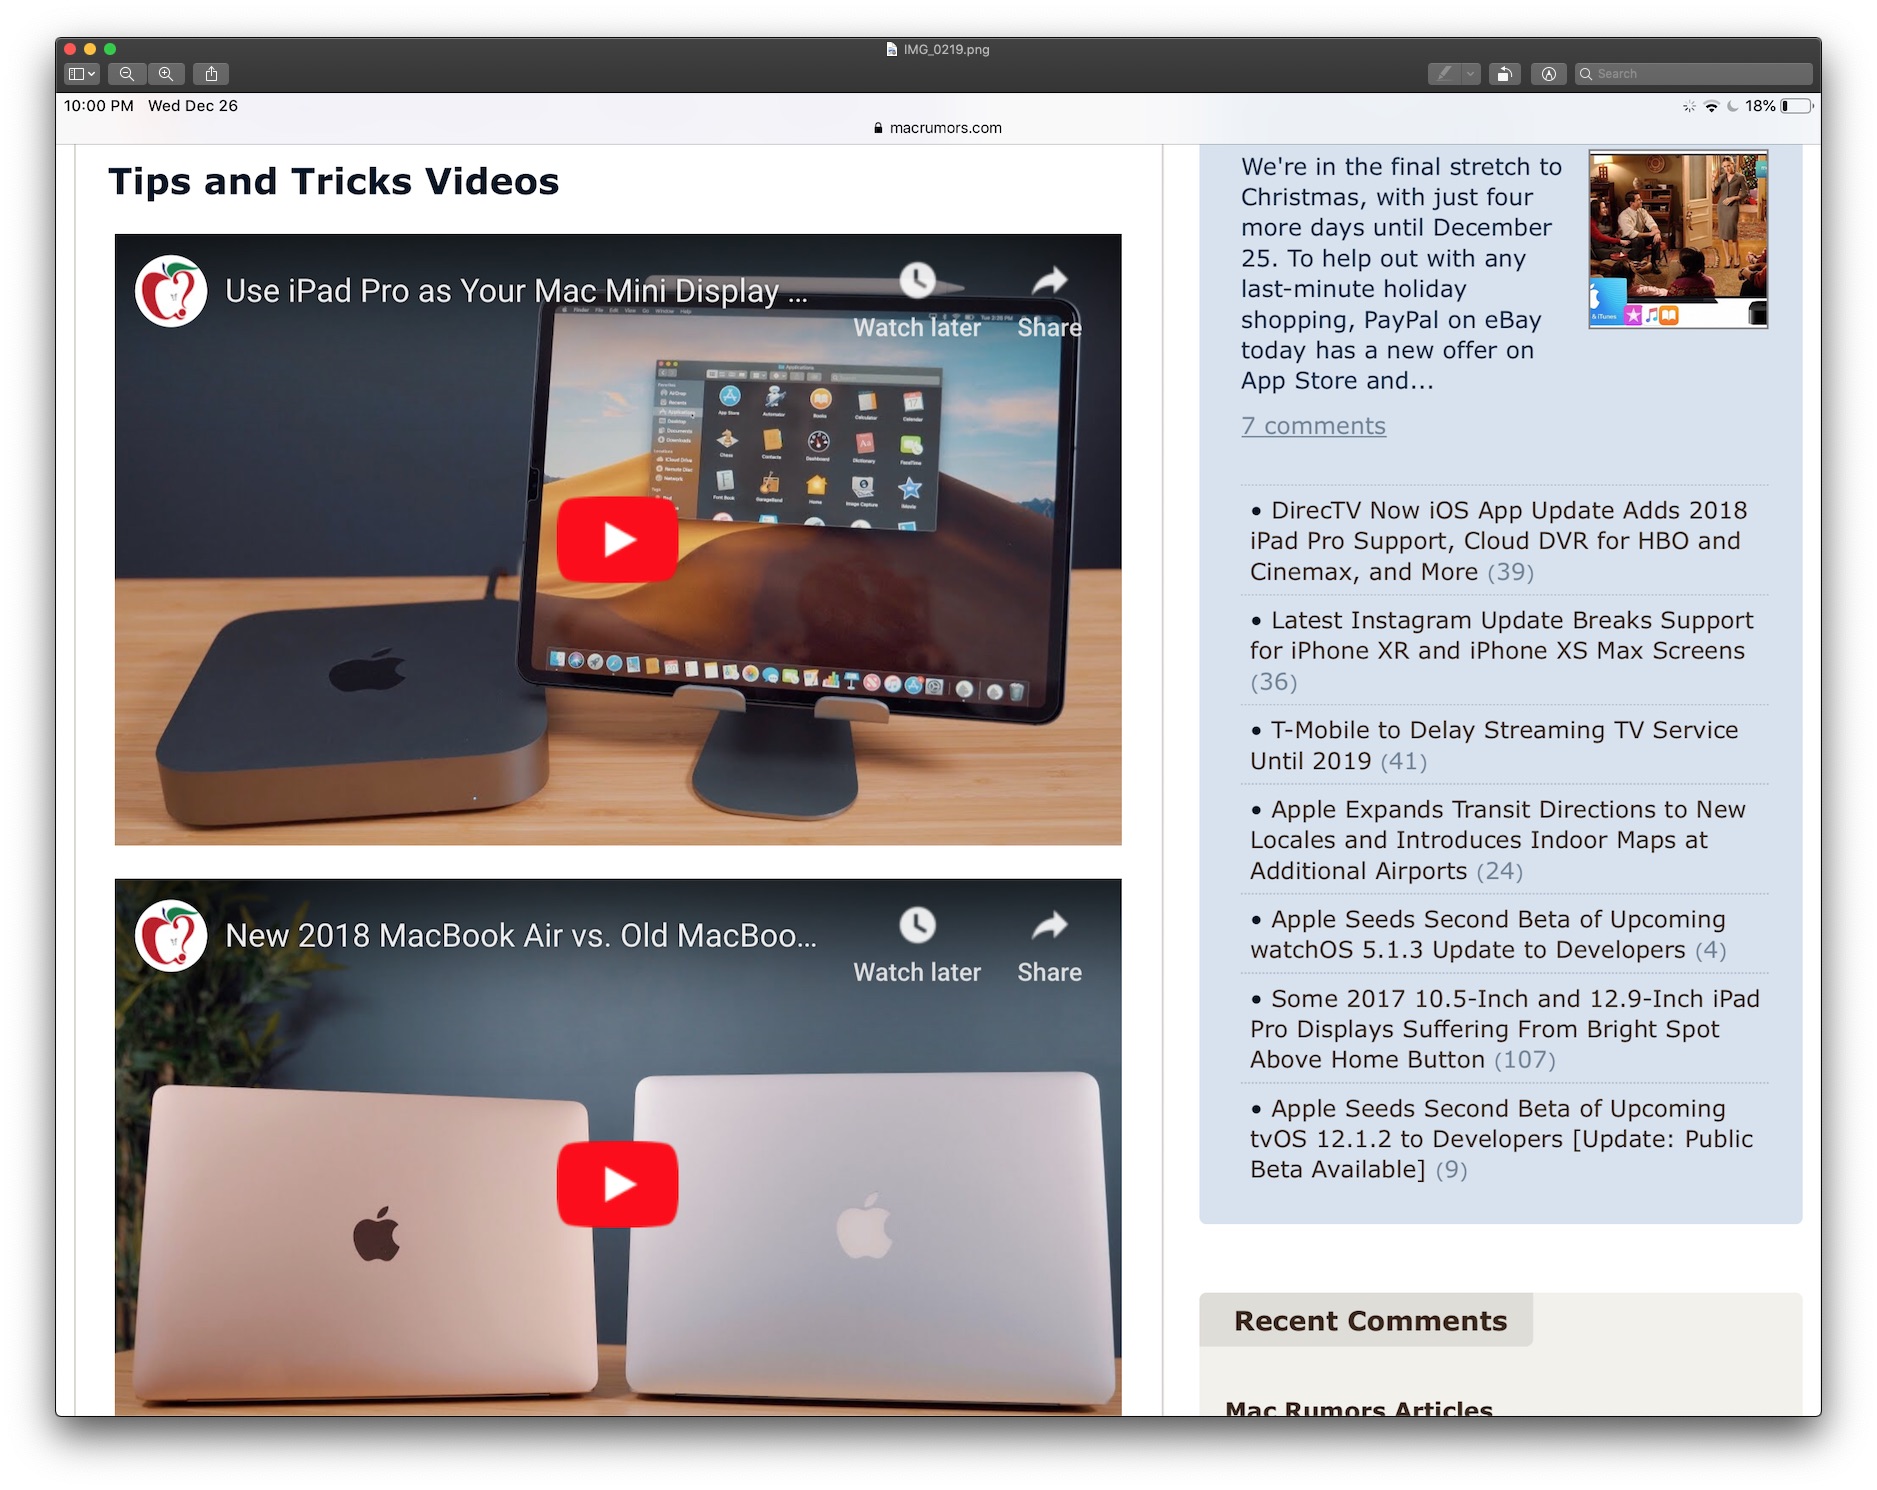
Task: Select the highlight pen tool in toolbar
Action: (1444, 74)
